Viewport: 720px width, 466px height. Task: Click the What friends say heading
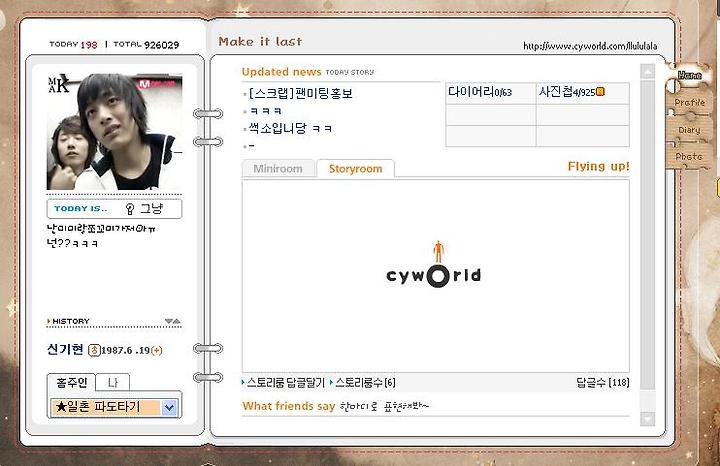click(x=288, y=406)
